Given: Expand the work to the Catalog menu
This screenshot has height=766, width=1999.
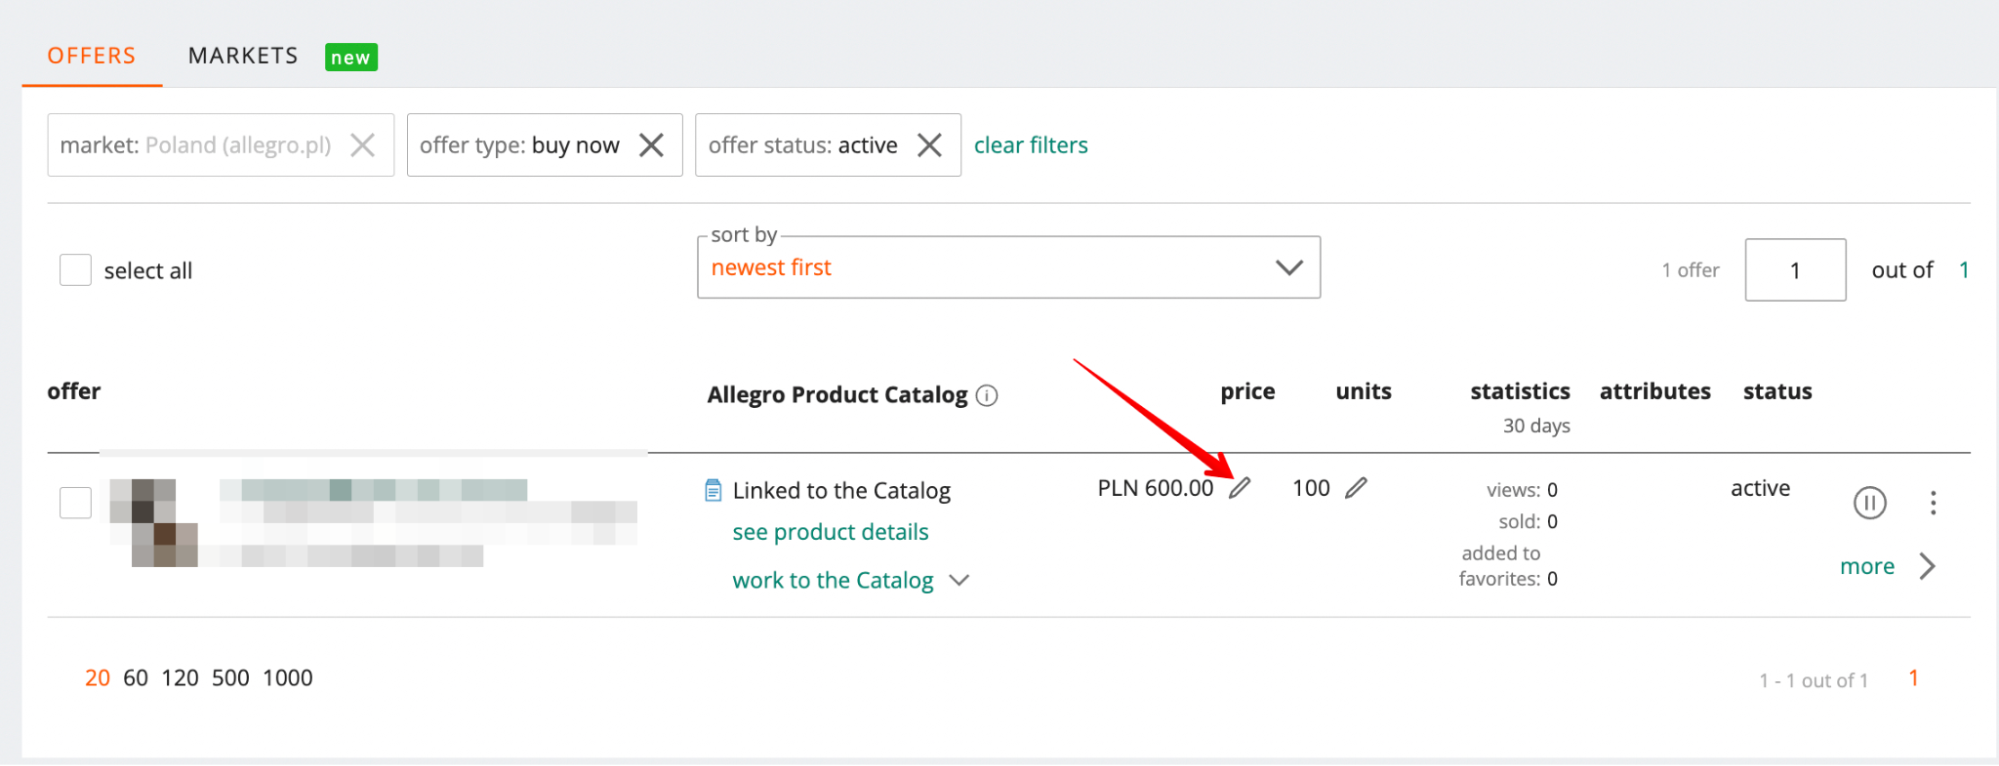Looking at the screenshot, I should 850,581.
